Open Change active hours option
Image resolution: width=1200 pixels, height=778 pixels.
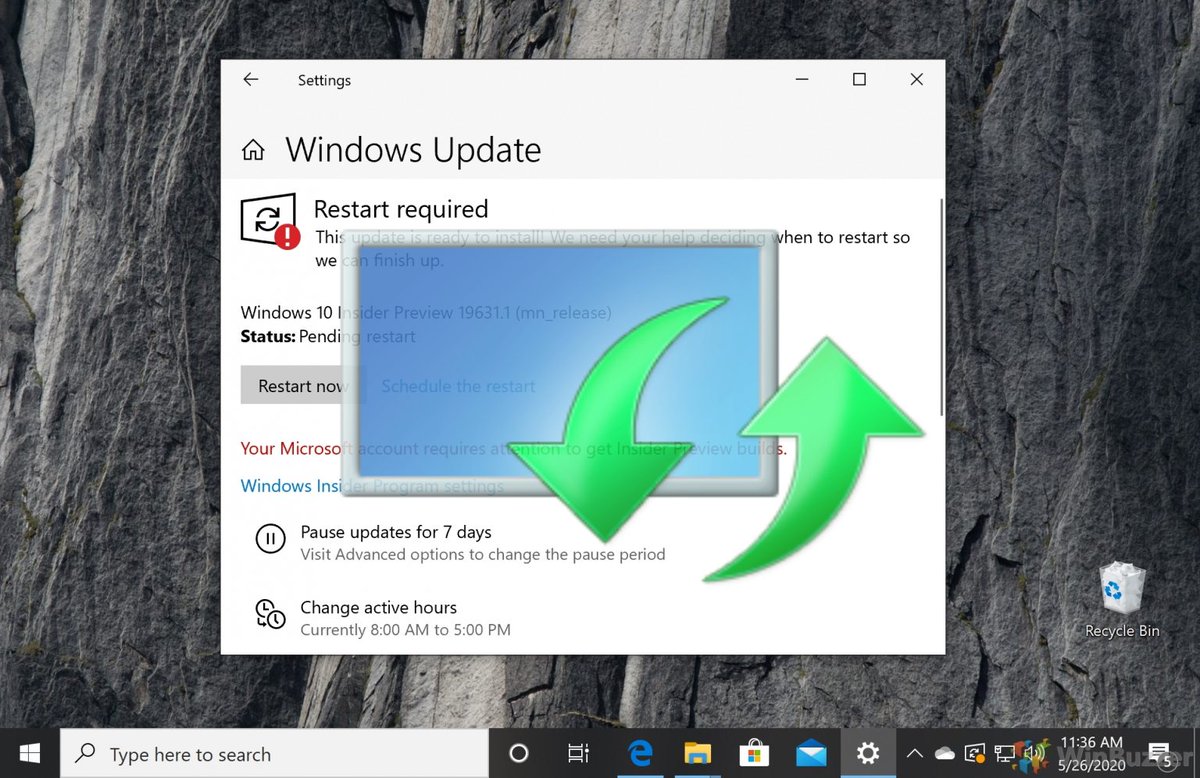click(378, 607)
